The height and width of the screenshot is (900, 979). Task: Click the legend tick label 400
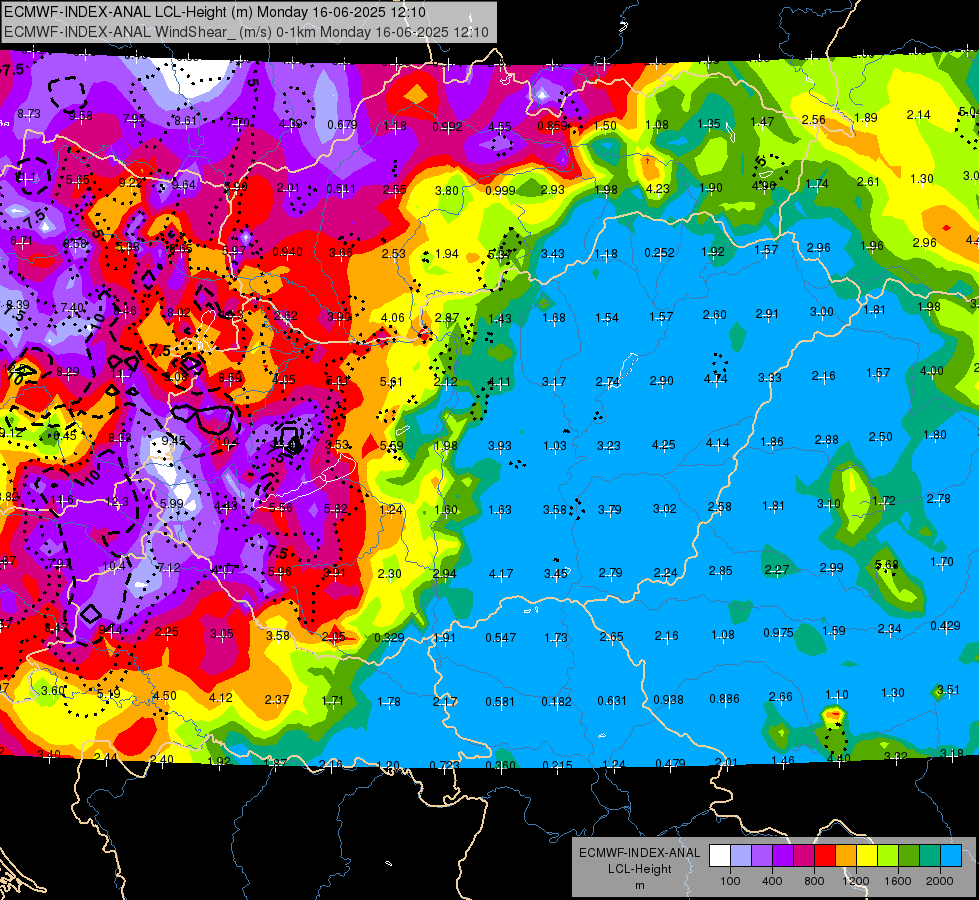(772, 881)
